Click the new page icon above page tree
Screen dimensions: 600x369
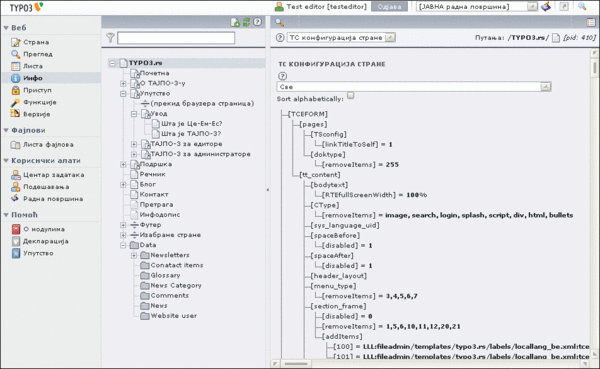(235, 23)
